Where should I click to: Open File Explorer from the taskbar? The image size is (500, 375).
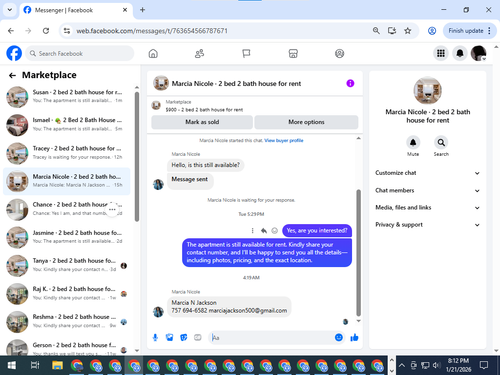click(57, 365)
